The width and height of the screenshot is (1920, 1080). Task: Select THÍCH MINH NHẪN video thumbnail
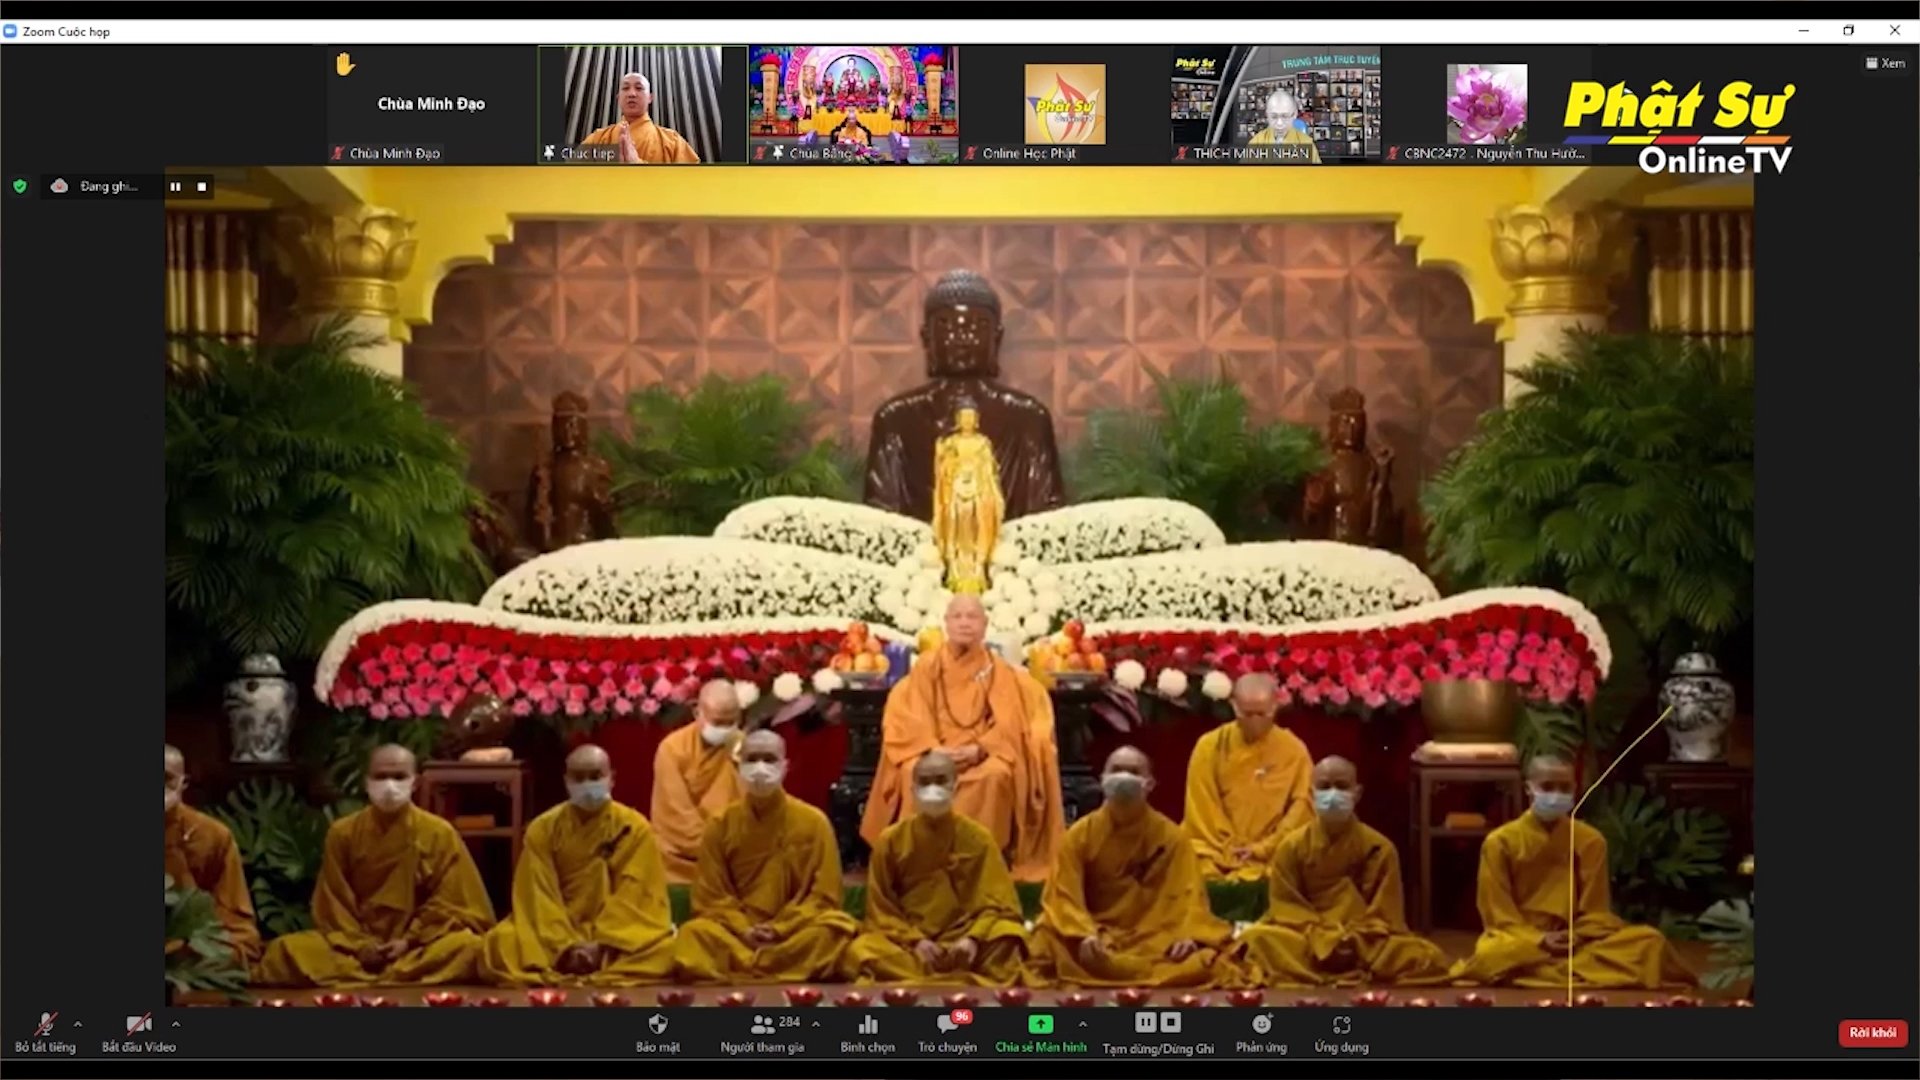1276,104
